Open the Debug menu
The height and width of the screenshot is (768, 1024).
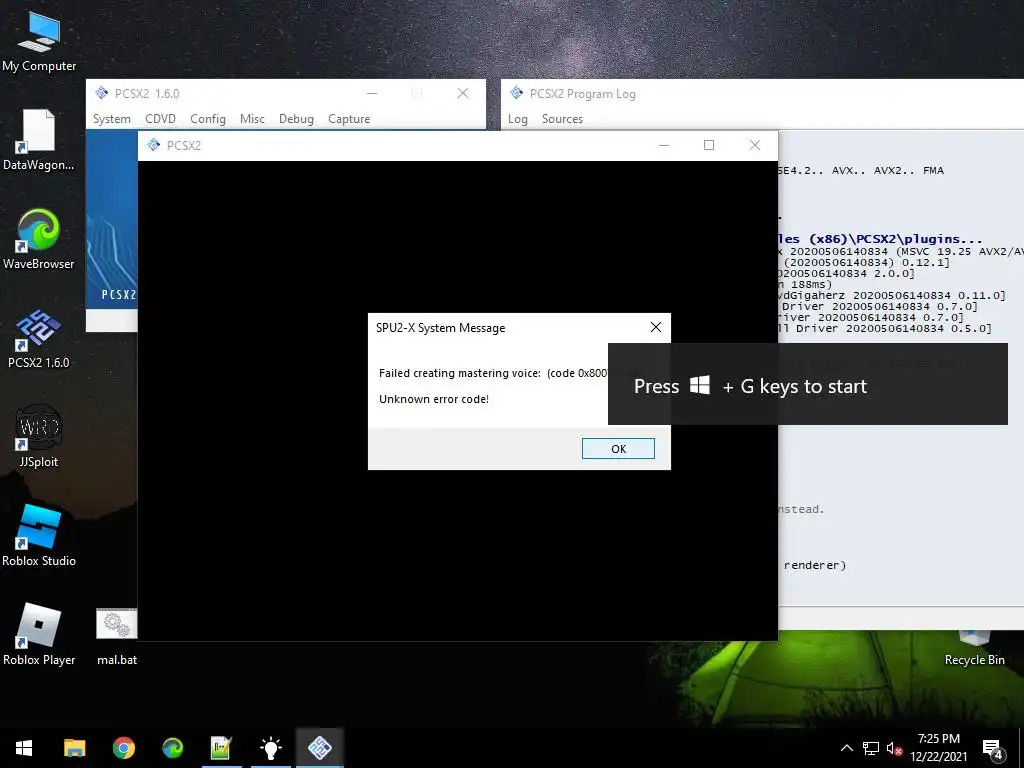(296, 119)
